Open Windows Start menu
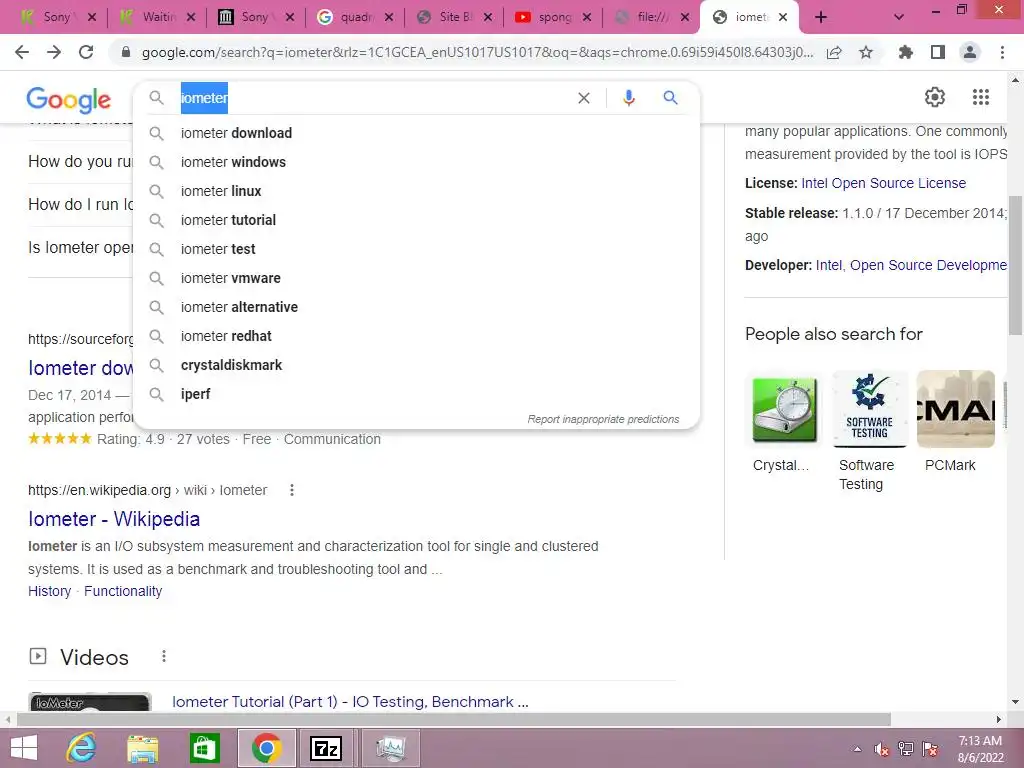The image size is (1024, 768). click(24, 748)
